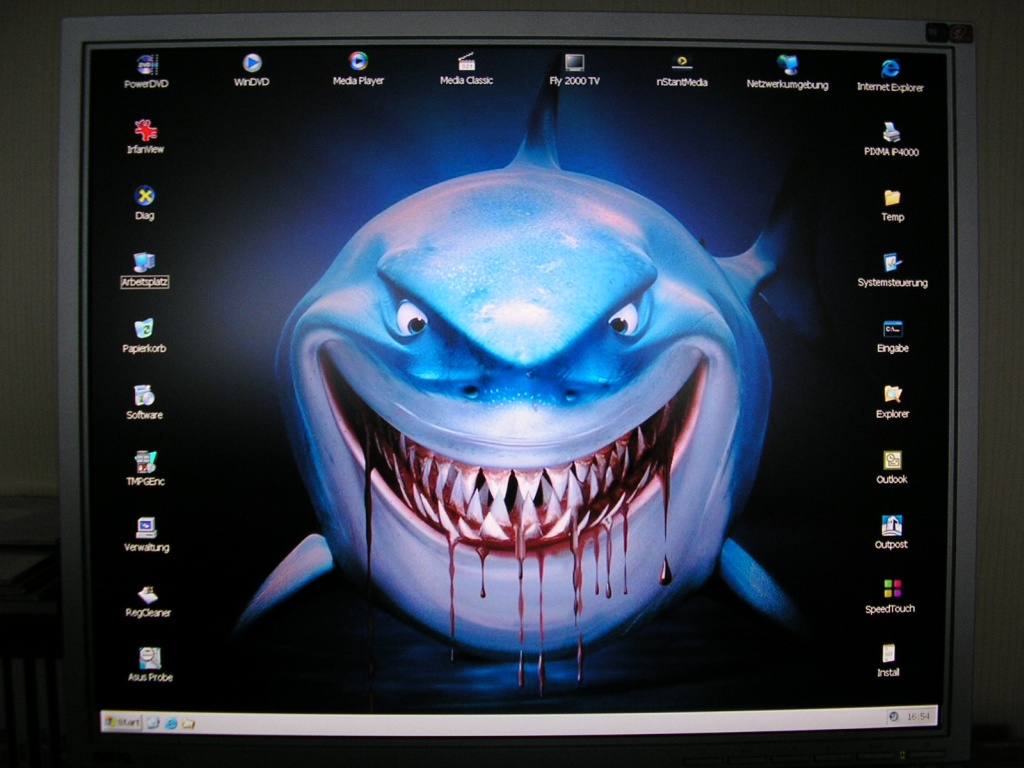Viewport: 1024px width, 768px height.
Task: Click the Outpost firewall icon
Action: [891, 526]
